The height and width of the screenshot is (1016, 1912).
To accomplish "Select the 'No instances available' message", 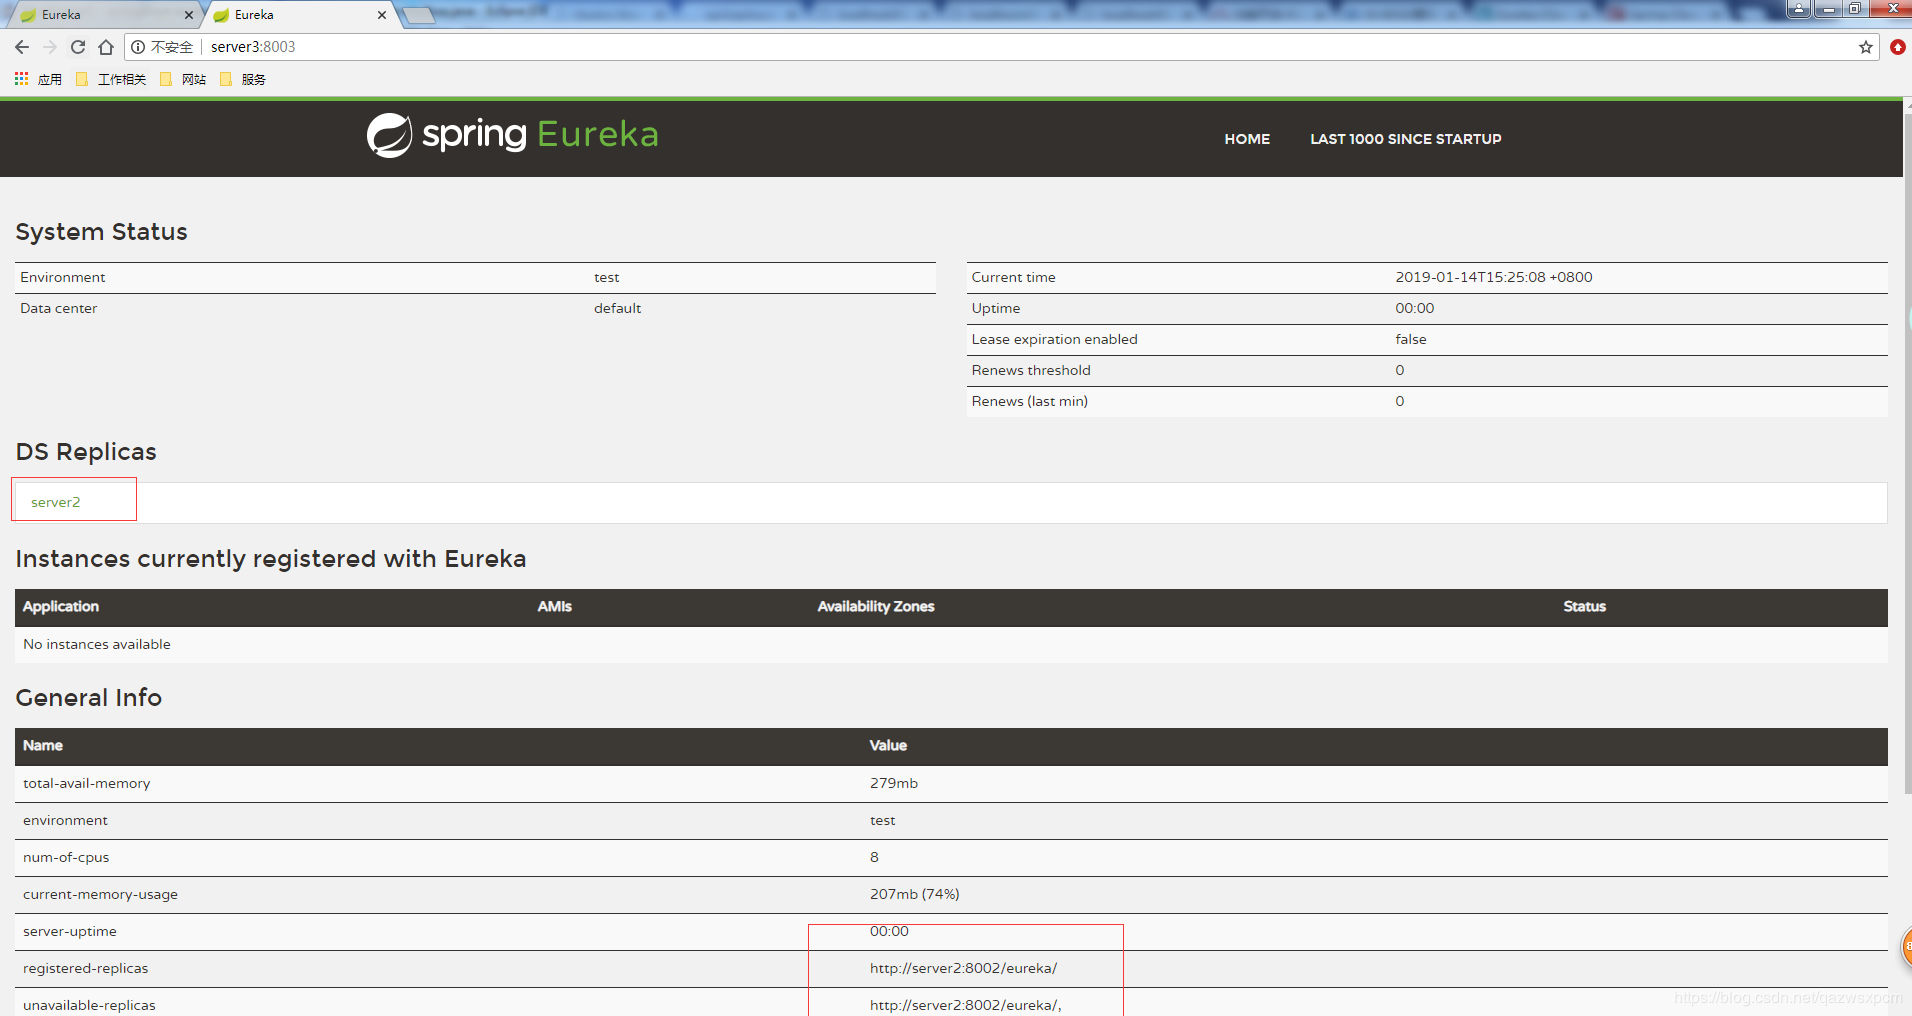I will (97, 644).
